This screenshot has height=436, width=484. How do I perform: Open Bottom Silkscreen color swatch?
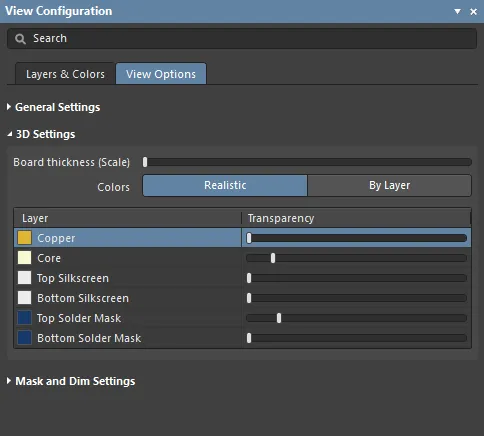[x=24, y=298]
